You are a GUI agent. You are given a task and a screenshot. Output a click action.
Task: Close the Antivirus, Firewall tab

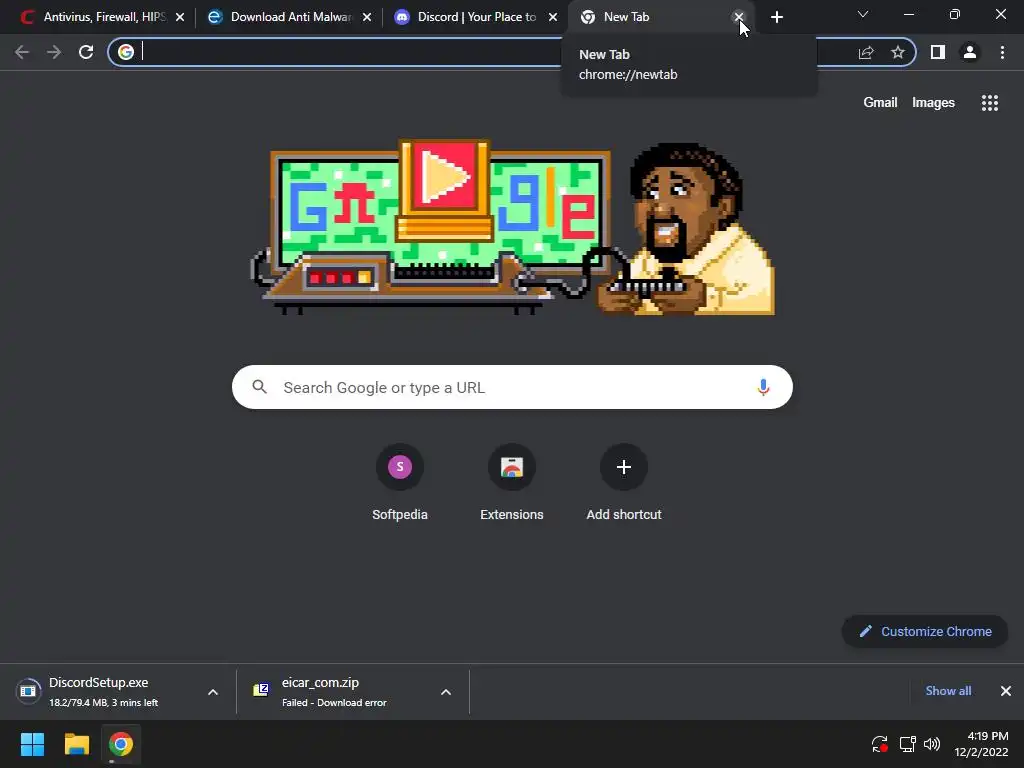pos(180,17)
